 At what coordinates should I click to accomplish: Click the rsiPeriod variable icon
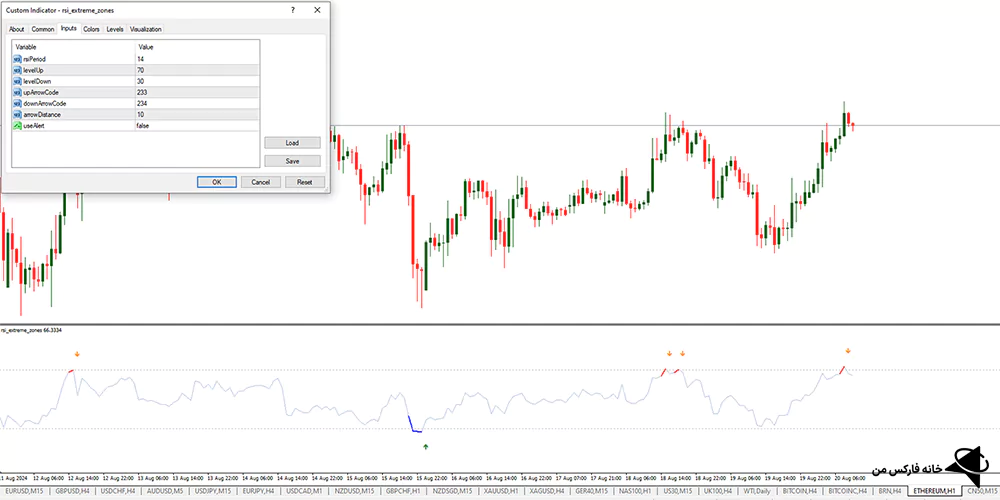(17, 59)
